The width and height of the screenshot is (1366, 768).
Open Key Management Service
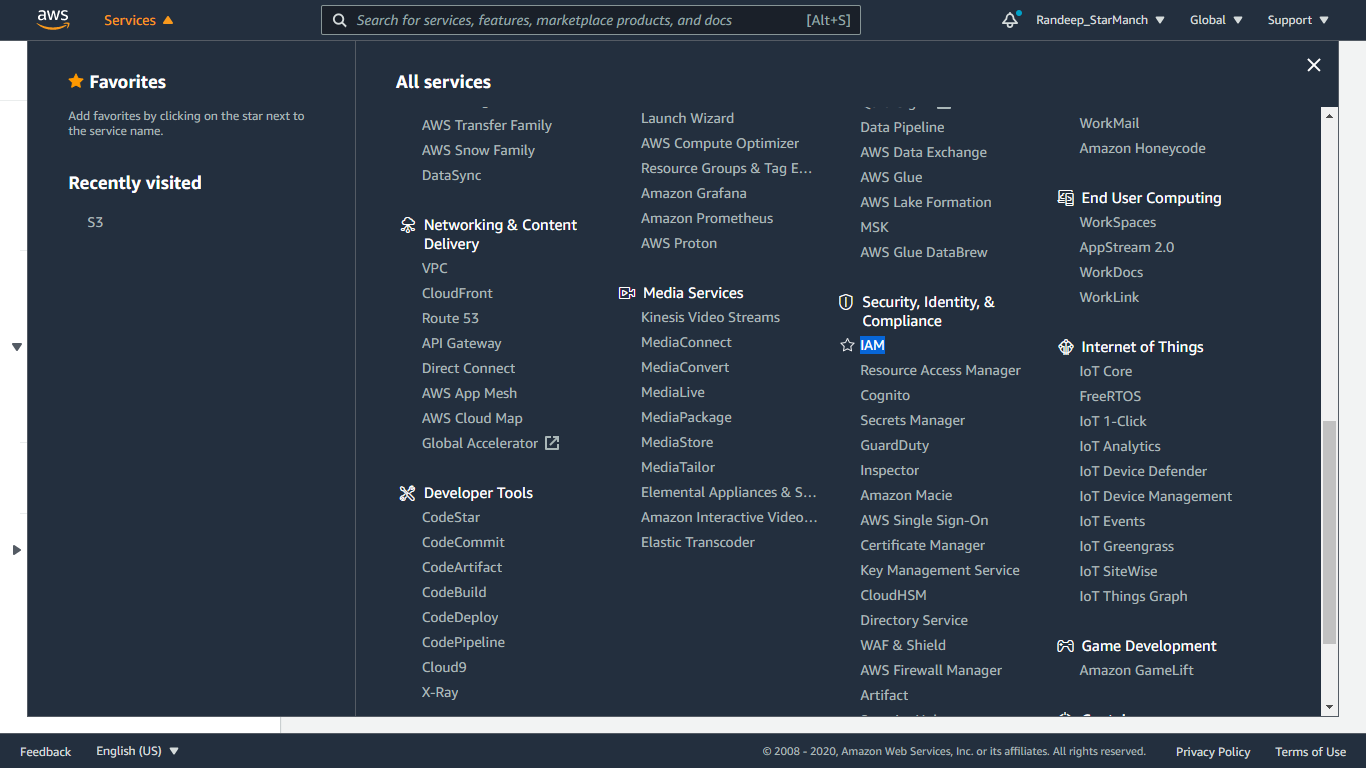point(940,570)
